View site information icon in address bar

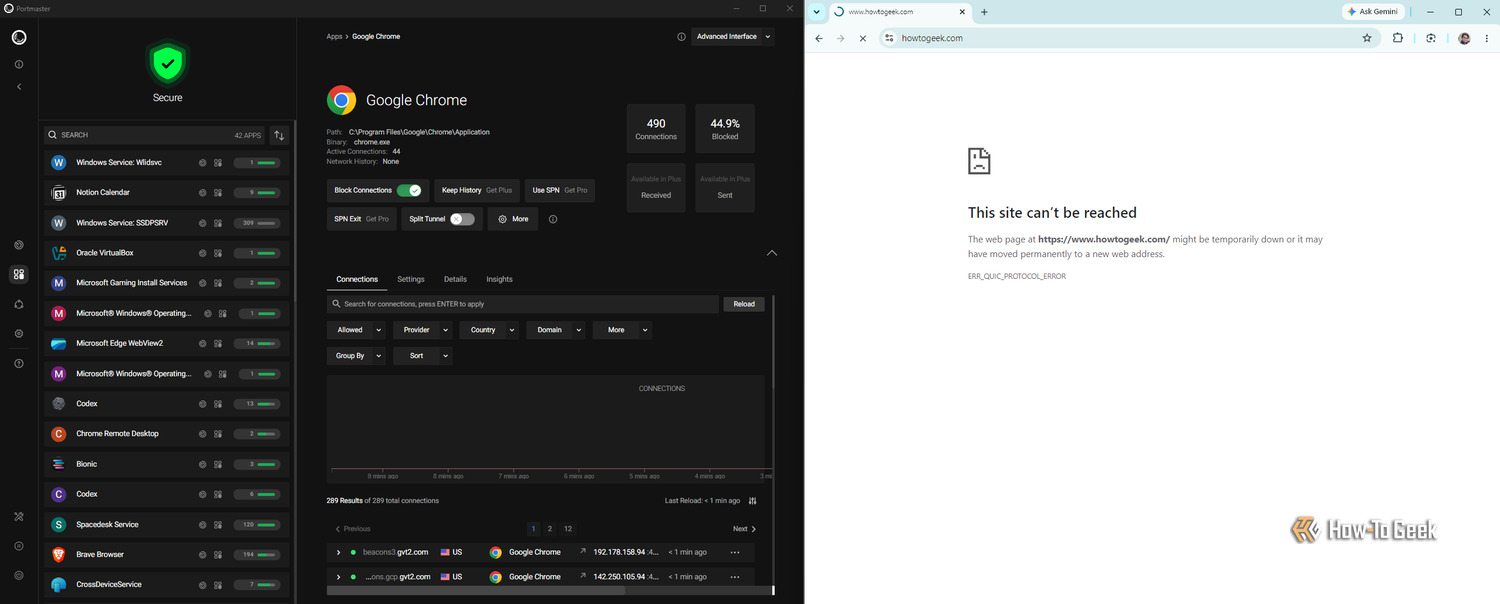point(889,38)
